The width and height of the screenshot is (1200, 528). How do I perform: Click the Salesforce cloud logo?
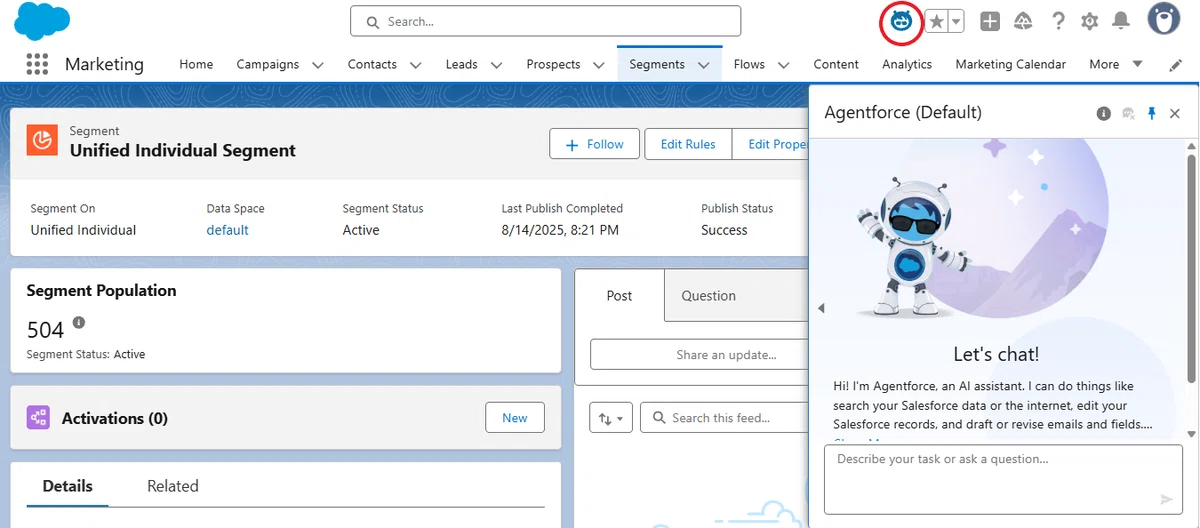(x=42, y=21)
